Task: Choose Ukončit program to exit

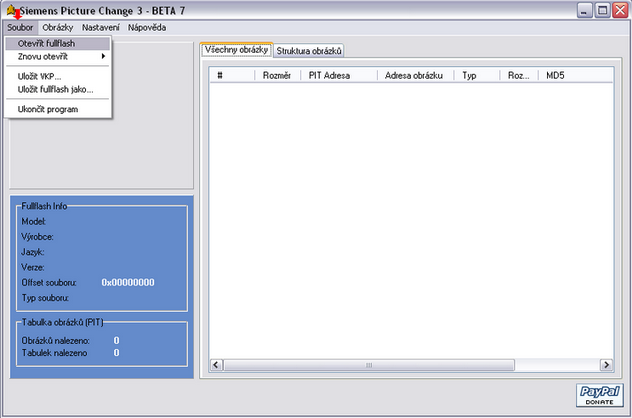Action: tap(58, 109)
